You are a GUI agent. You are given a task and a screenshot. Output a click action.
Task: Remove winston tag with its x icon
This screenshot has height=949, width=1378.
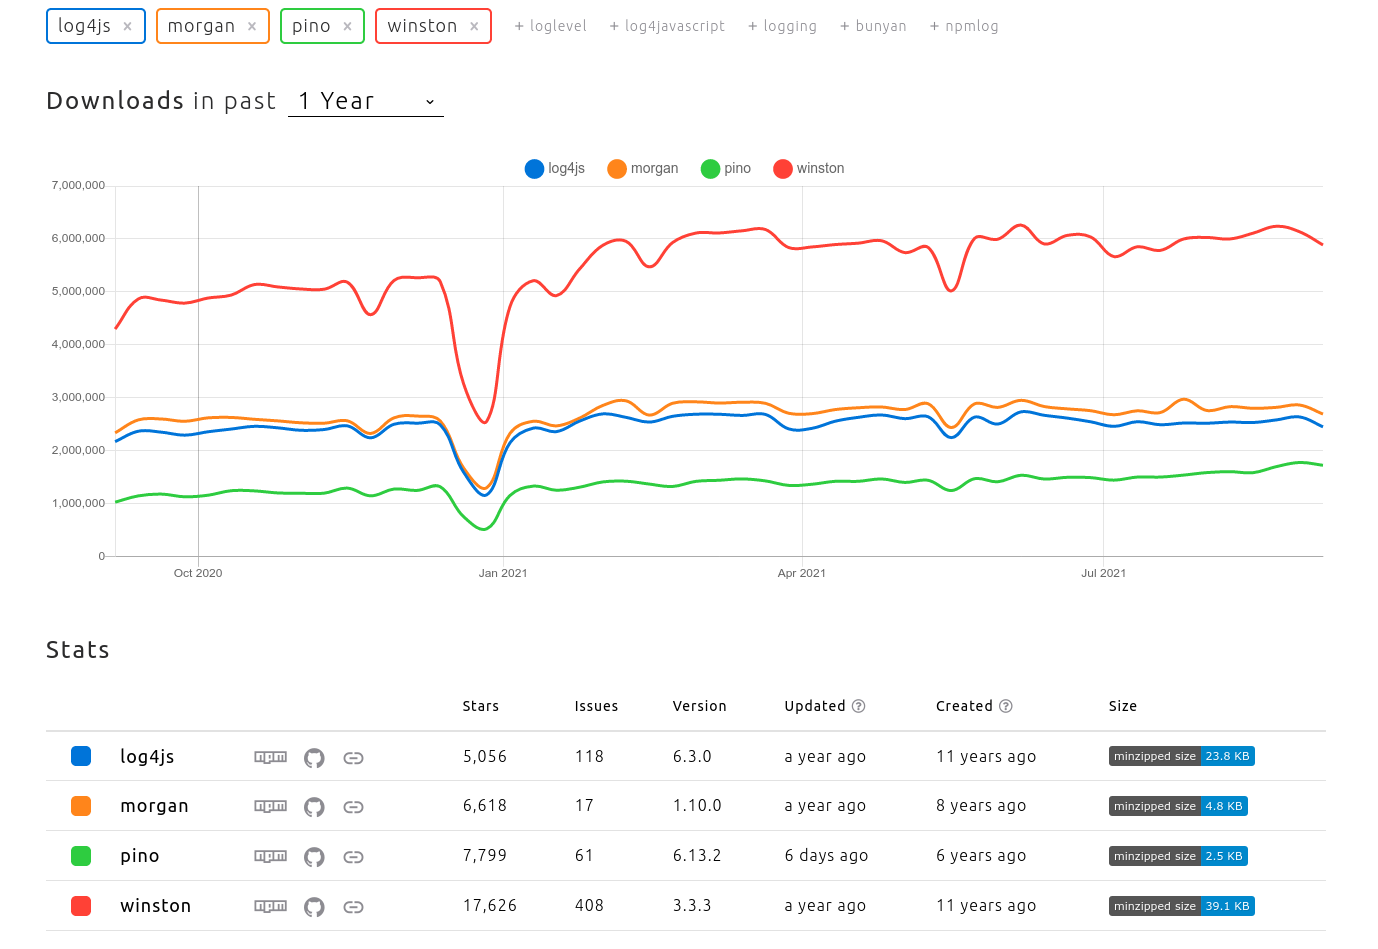tap(474, 27)
